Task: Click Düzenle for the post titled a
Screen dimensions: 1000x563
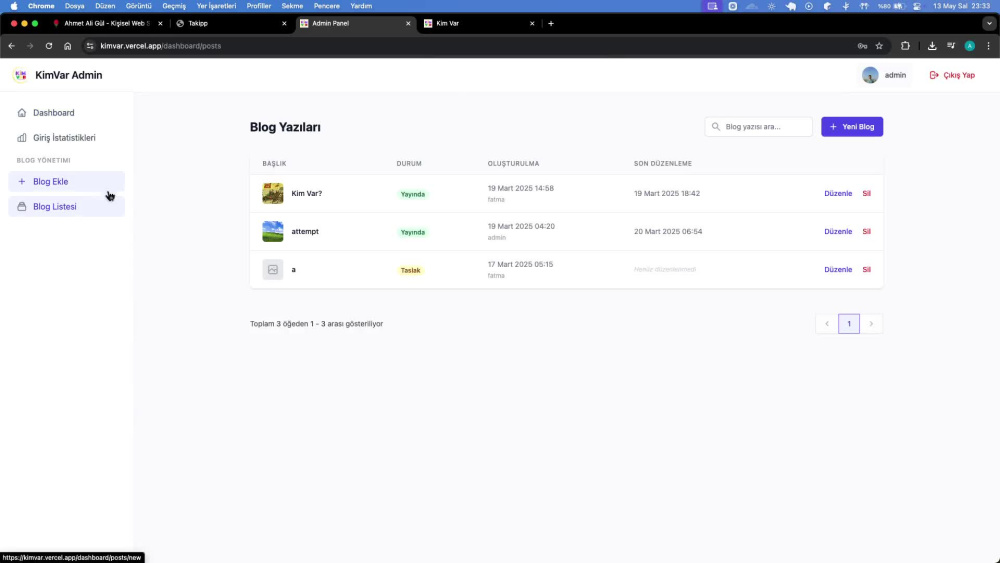Action: coord(838,270)
